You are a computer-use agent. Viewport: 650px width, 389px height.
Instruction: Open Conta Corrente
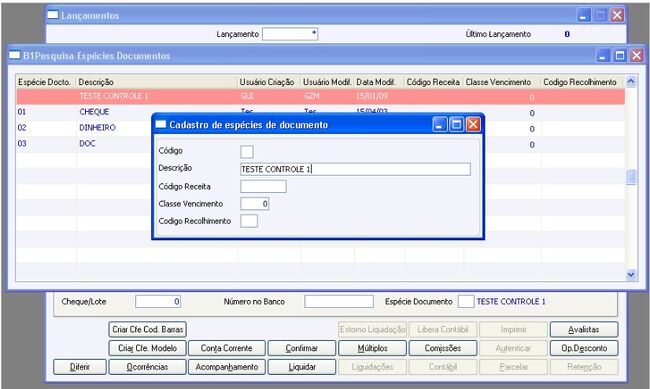click(227, 348)
